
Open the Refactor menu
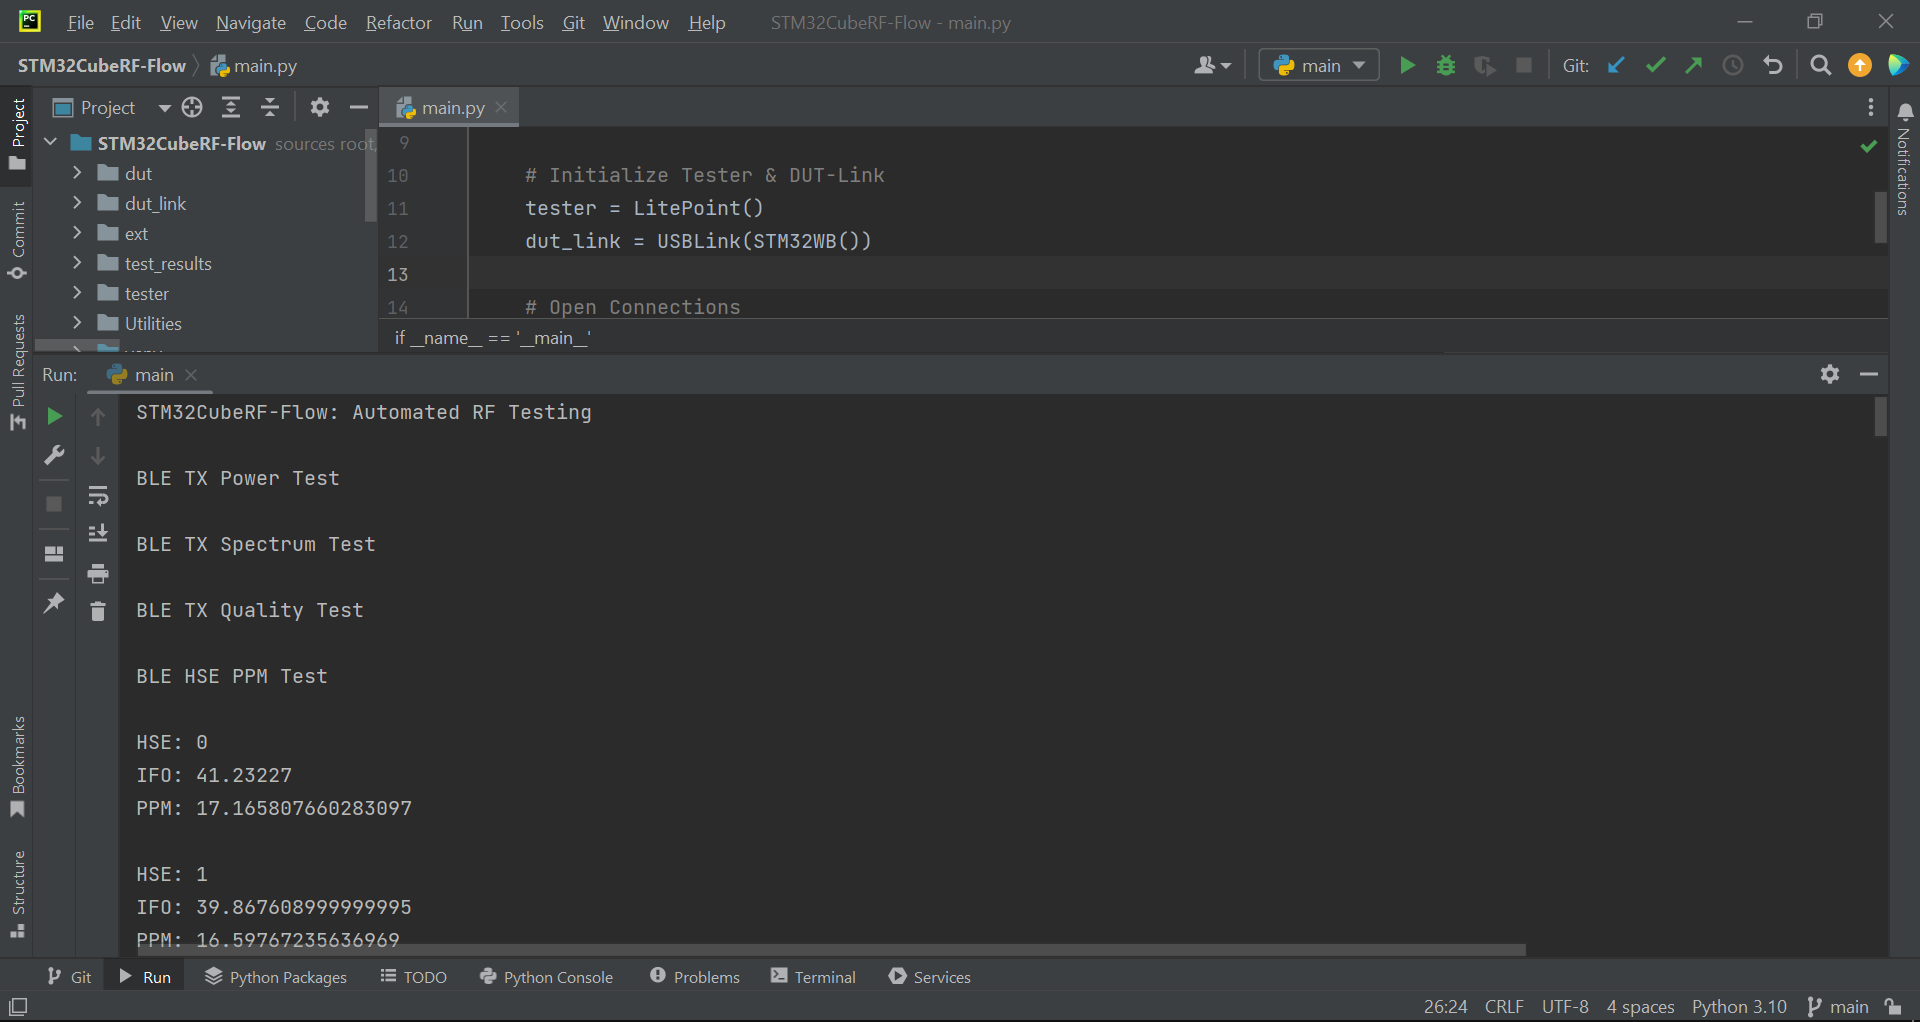point(398,23)
